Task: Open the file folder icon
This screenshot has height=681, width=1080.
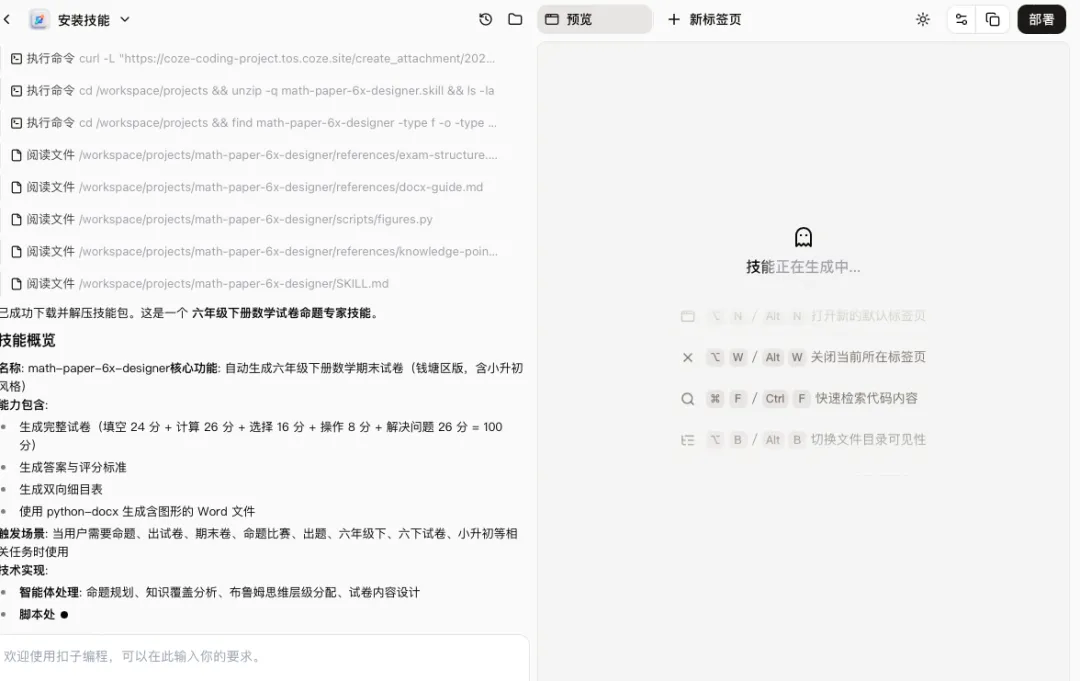Action: tap(515, 19)
